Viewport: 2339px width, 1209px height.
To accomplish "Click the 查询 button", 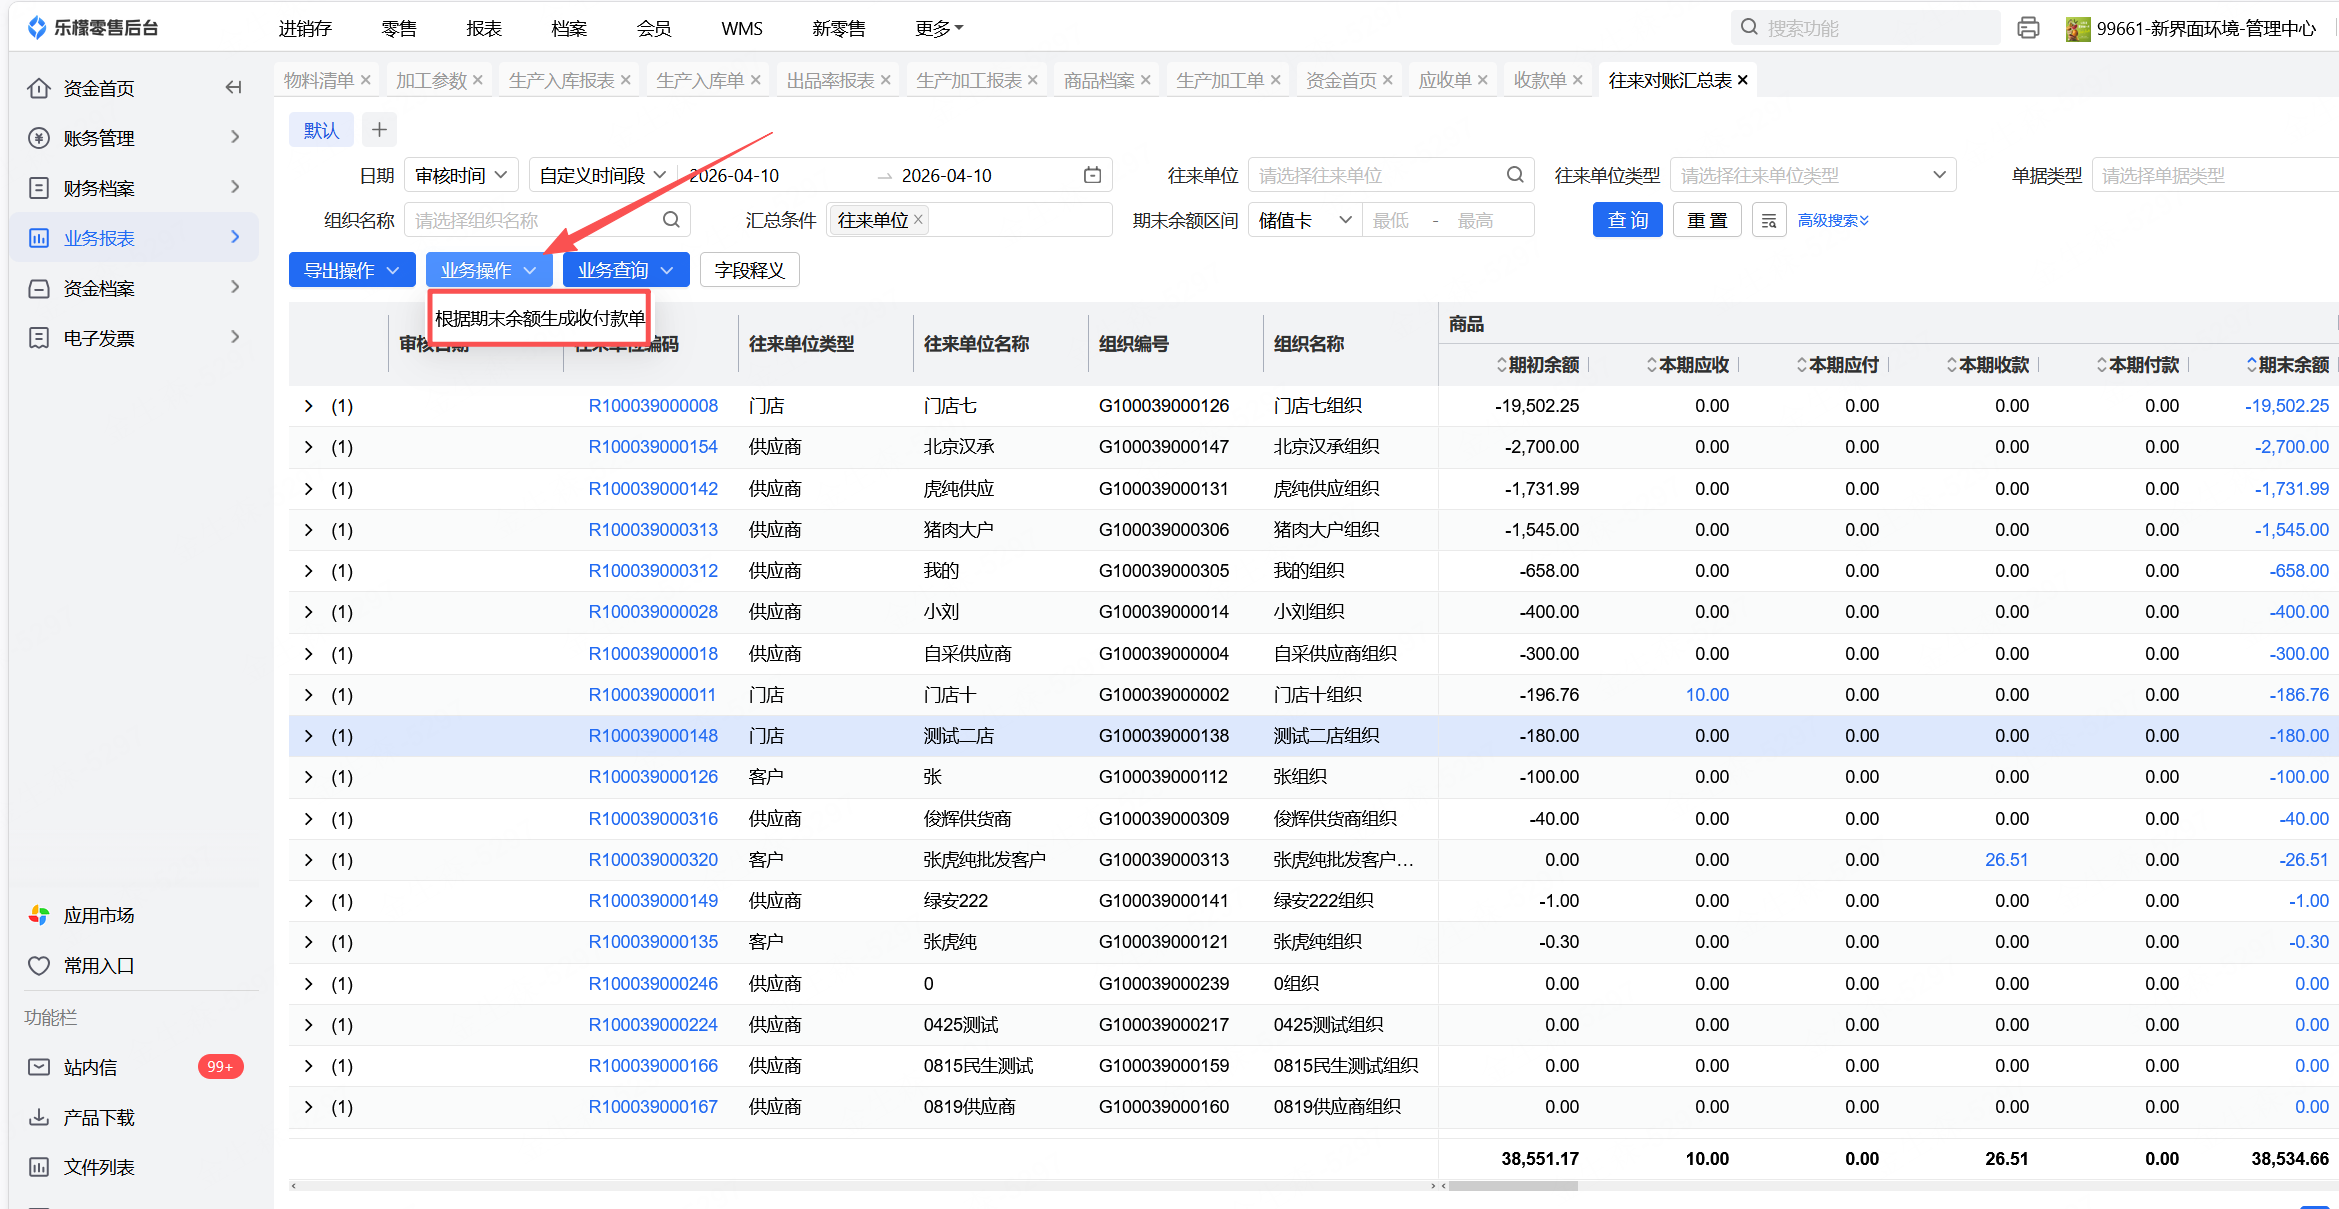I will 1627,220.
